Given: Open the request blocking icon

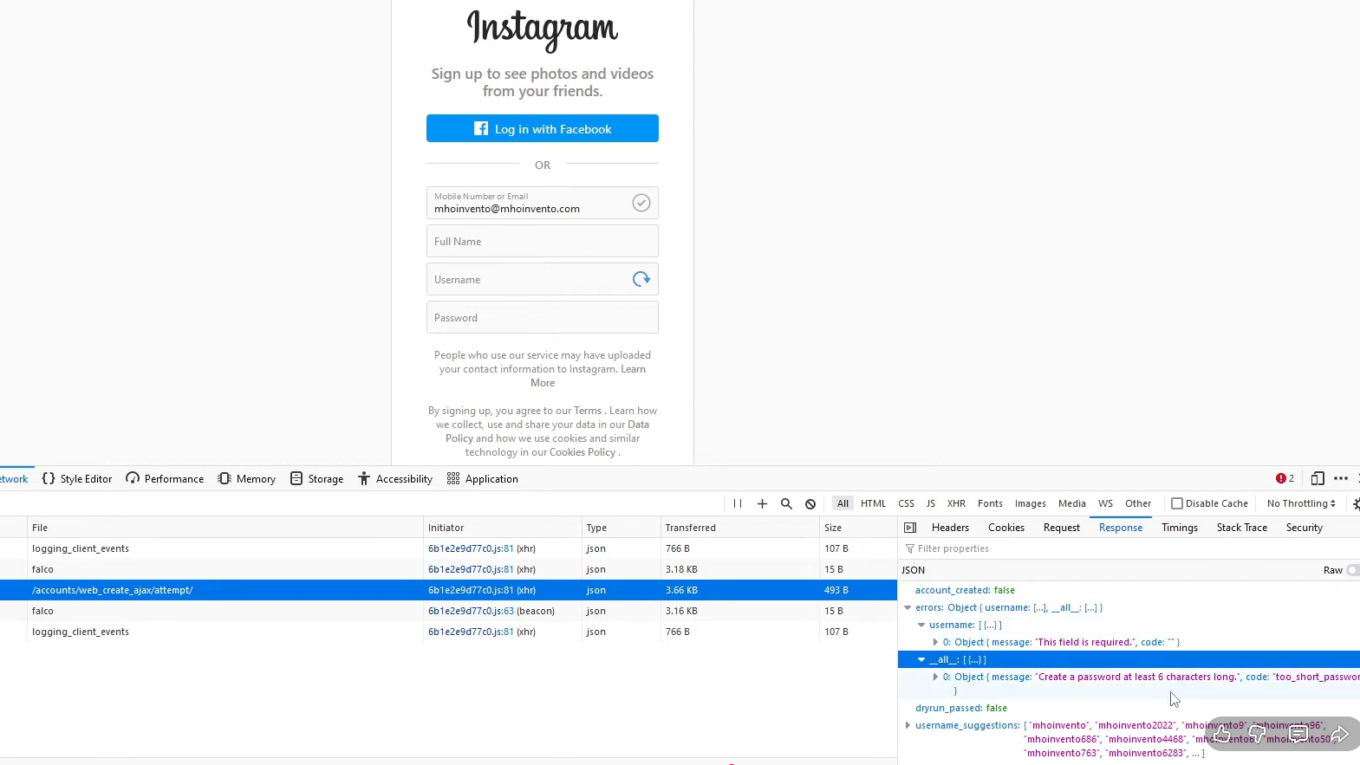Looking at the screenshot, I should pyautogui.click(x=810, y=504).
